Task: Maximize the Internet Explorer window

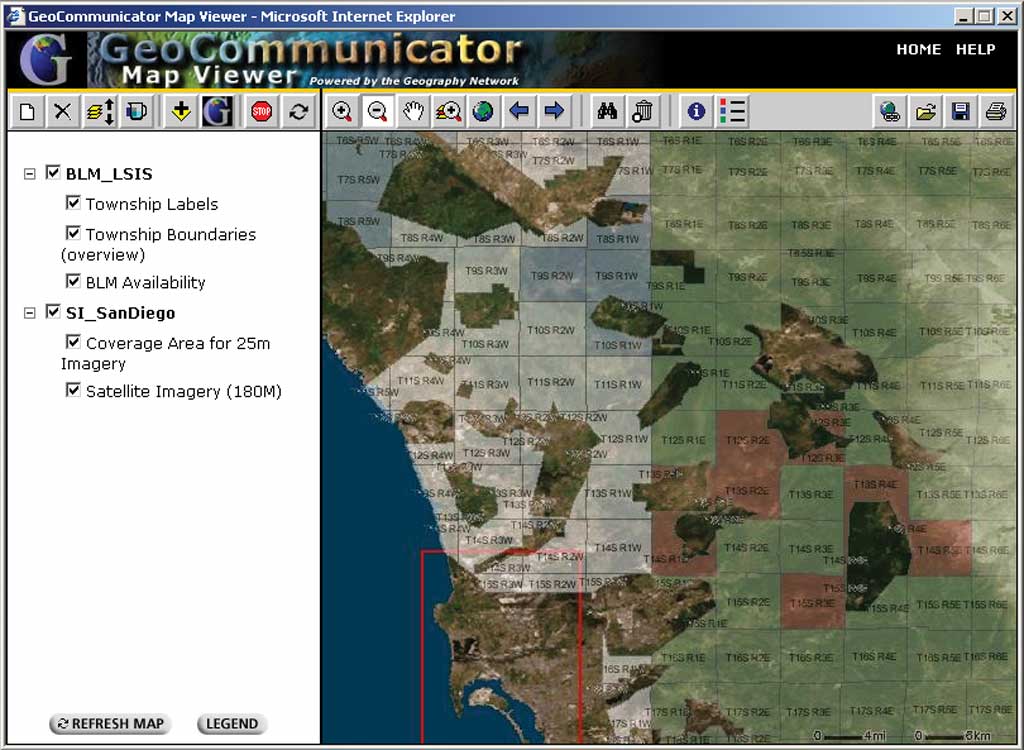Action: pos(985,16)
